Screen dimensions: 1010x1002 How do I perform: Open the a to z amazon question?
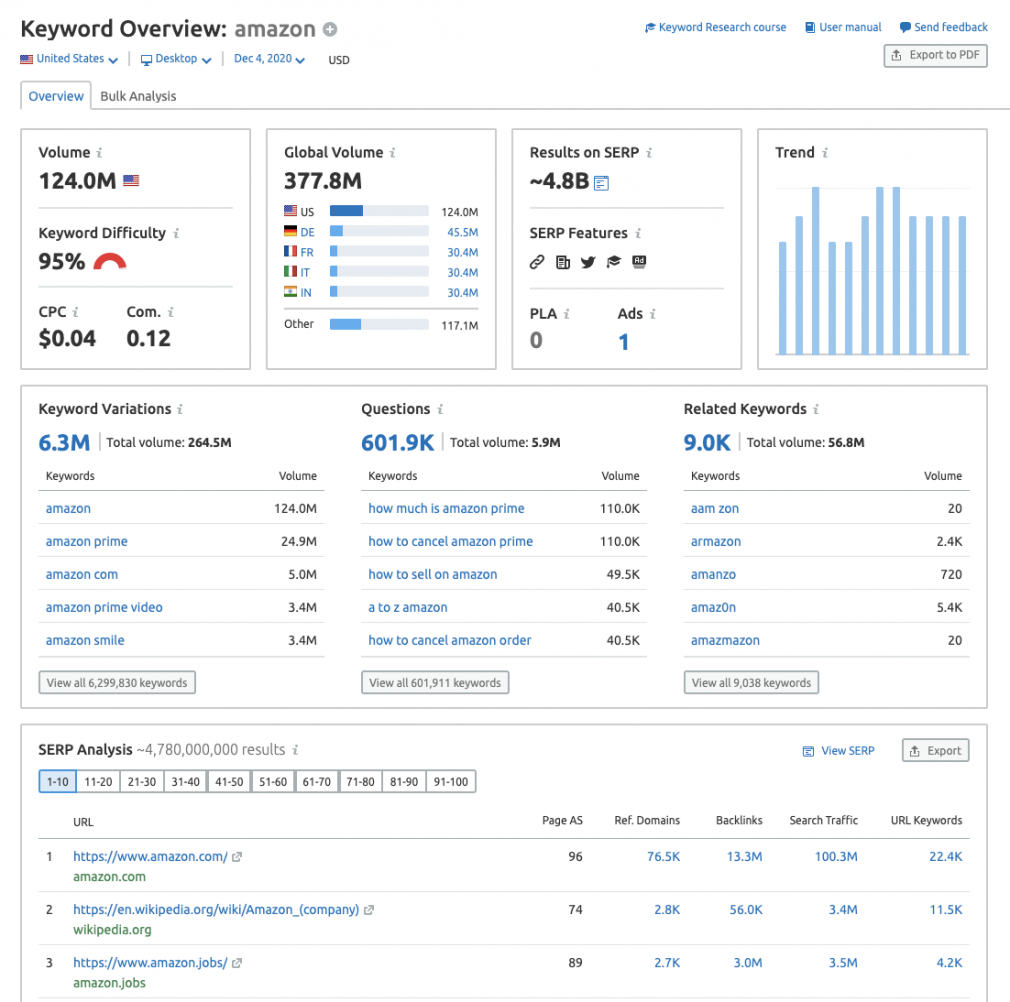(408, 607)
